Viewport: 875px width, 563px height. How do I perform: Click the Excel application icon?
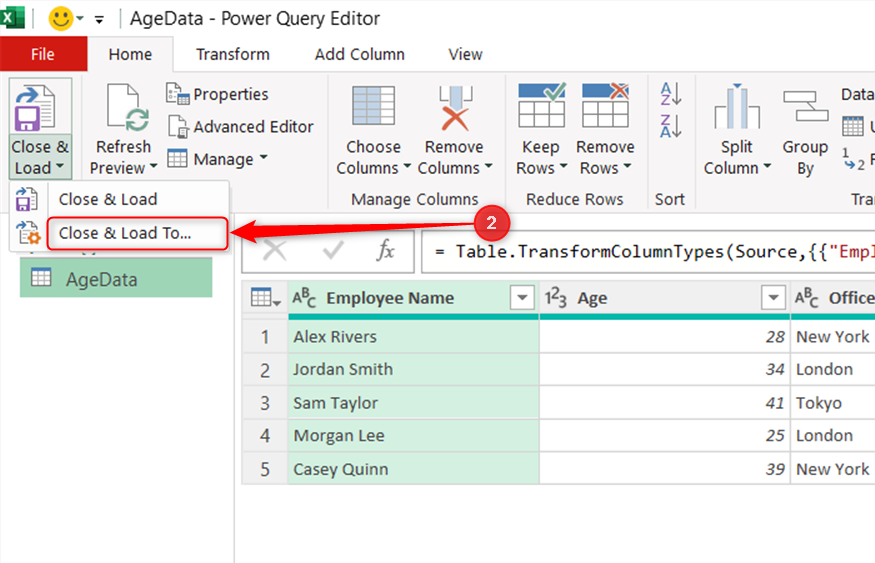coord(12,18)
